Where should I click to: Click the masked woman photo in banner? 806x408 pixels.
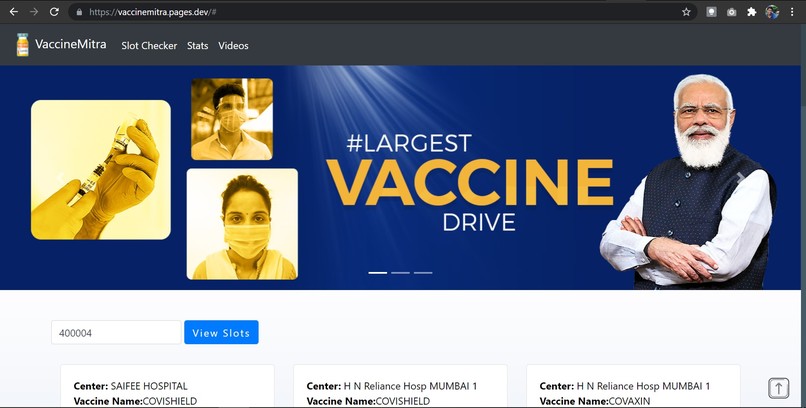tap(242, 224)
